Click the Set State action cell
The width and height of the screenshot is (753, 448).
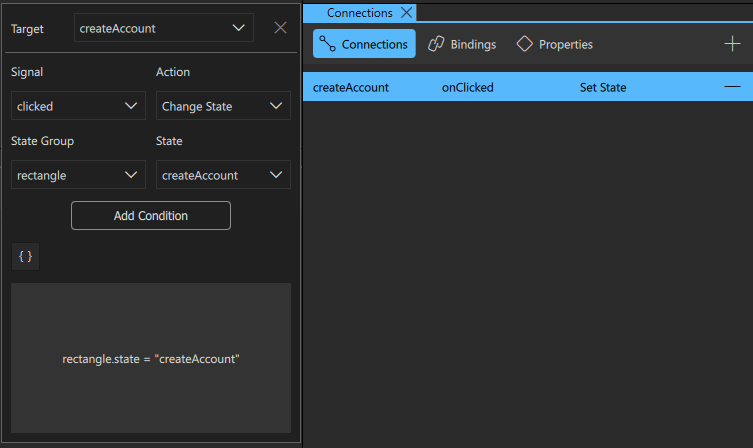pos(603,87)
